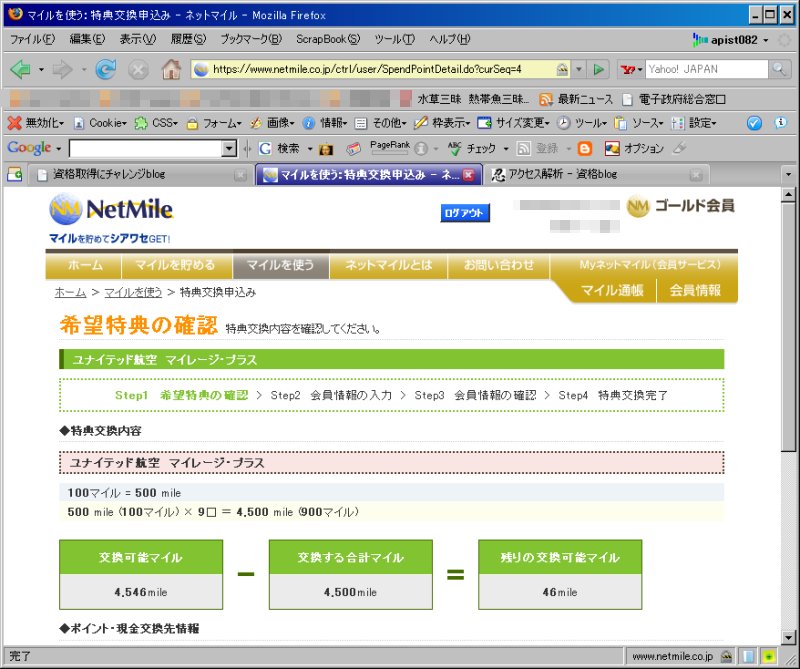The height and width of the screenshot is (669, 800).
Task: Switch to the 資格取得にチャレンジblog tab
Action: point(138,175)
